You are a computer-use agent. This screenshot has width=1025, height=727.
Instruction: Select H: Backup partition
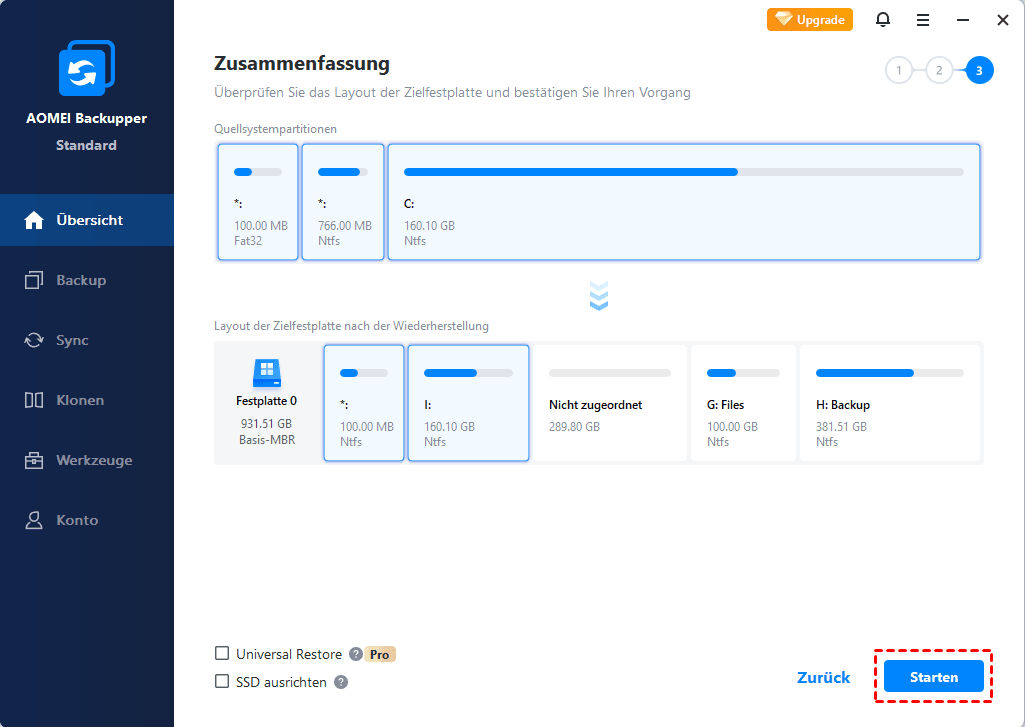(x=890, y=403)
